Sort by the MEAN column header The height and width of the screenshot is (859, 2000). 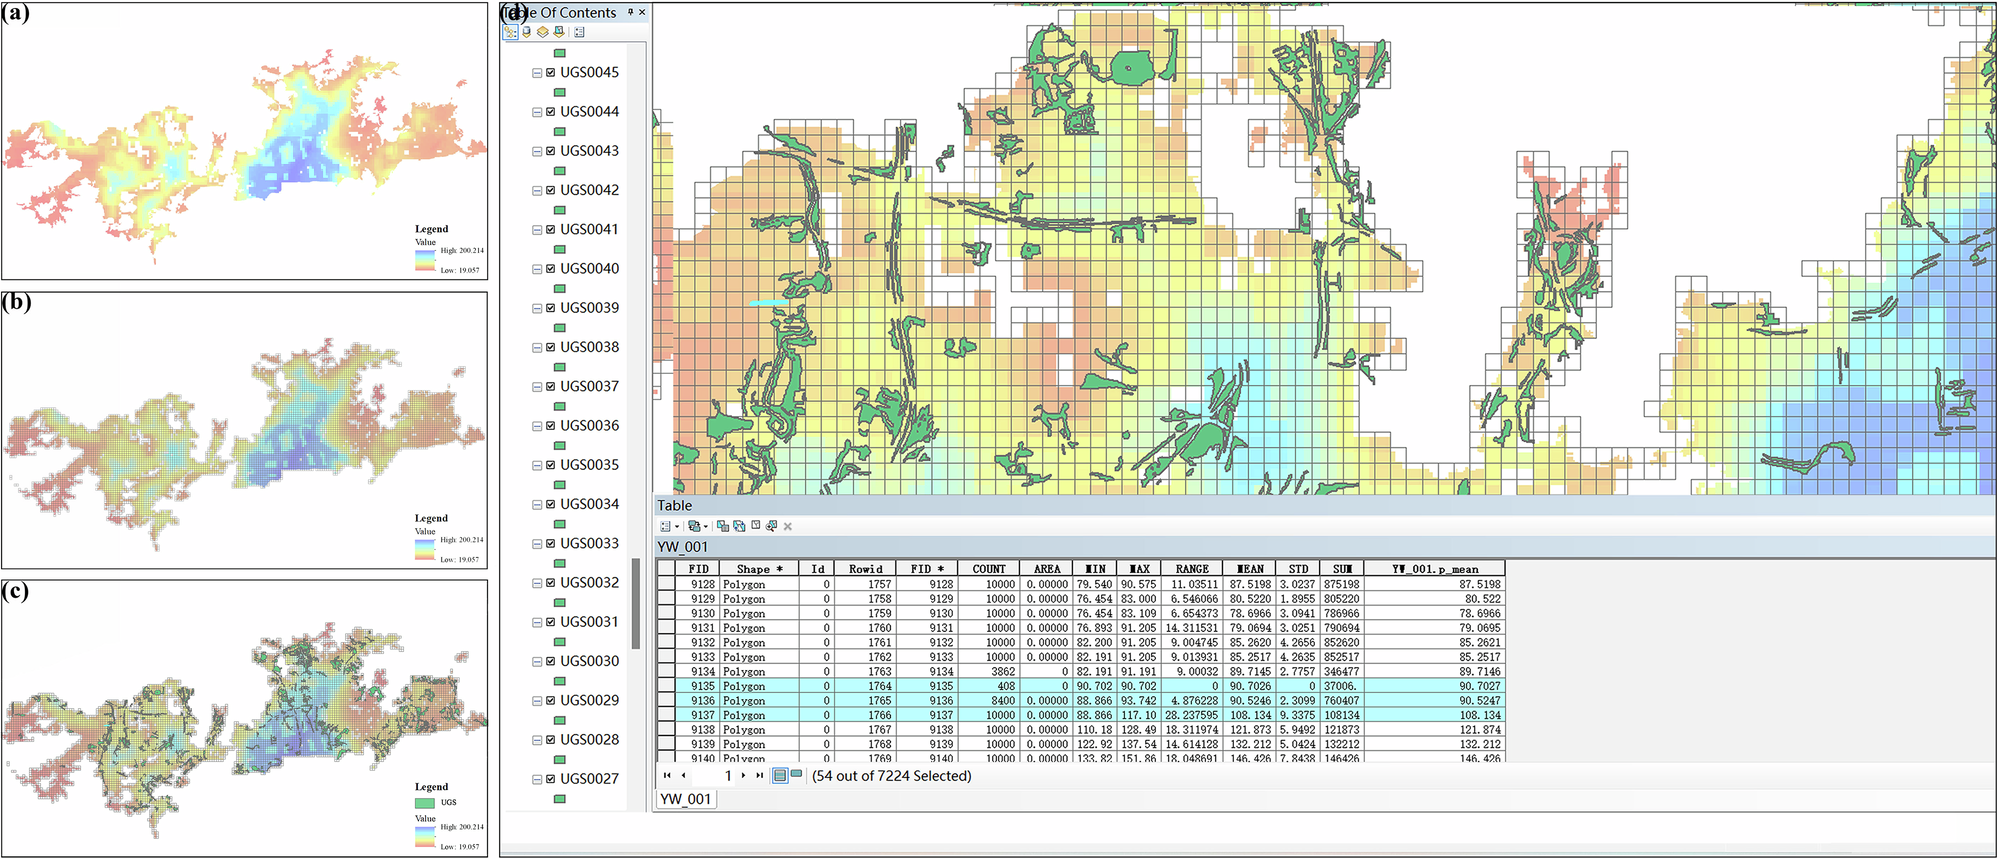coord(1248,568)
